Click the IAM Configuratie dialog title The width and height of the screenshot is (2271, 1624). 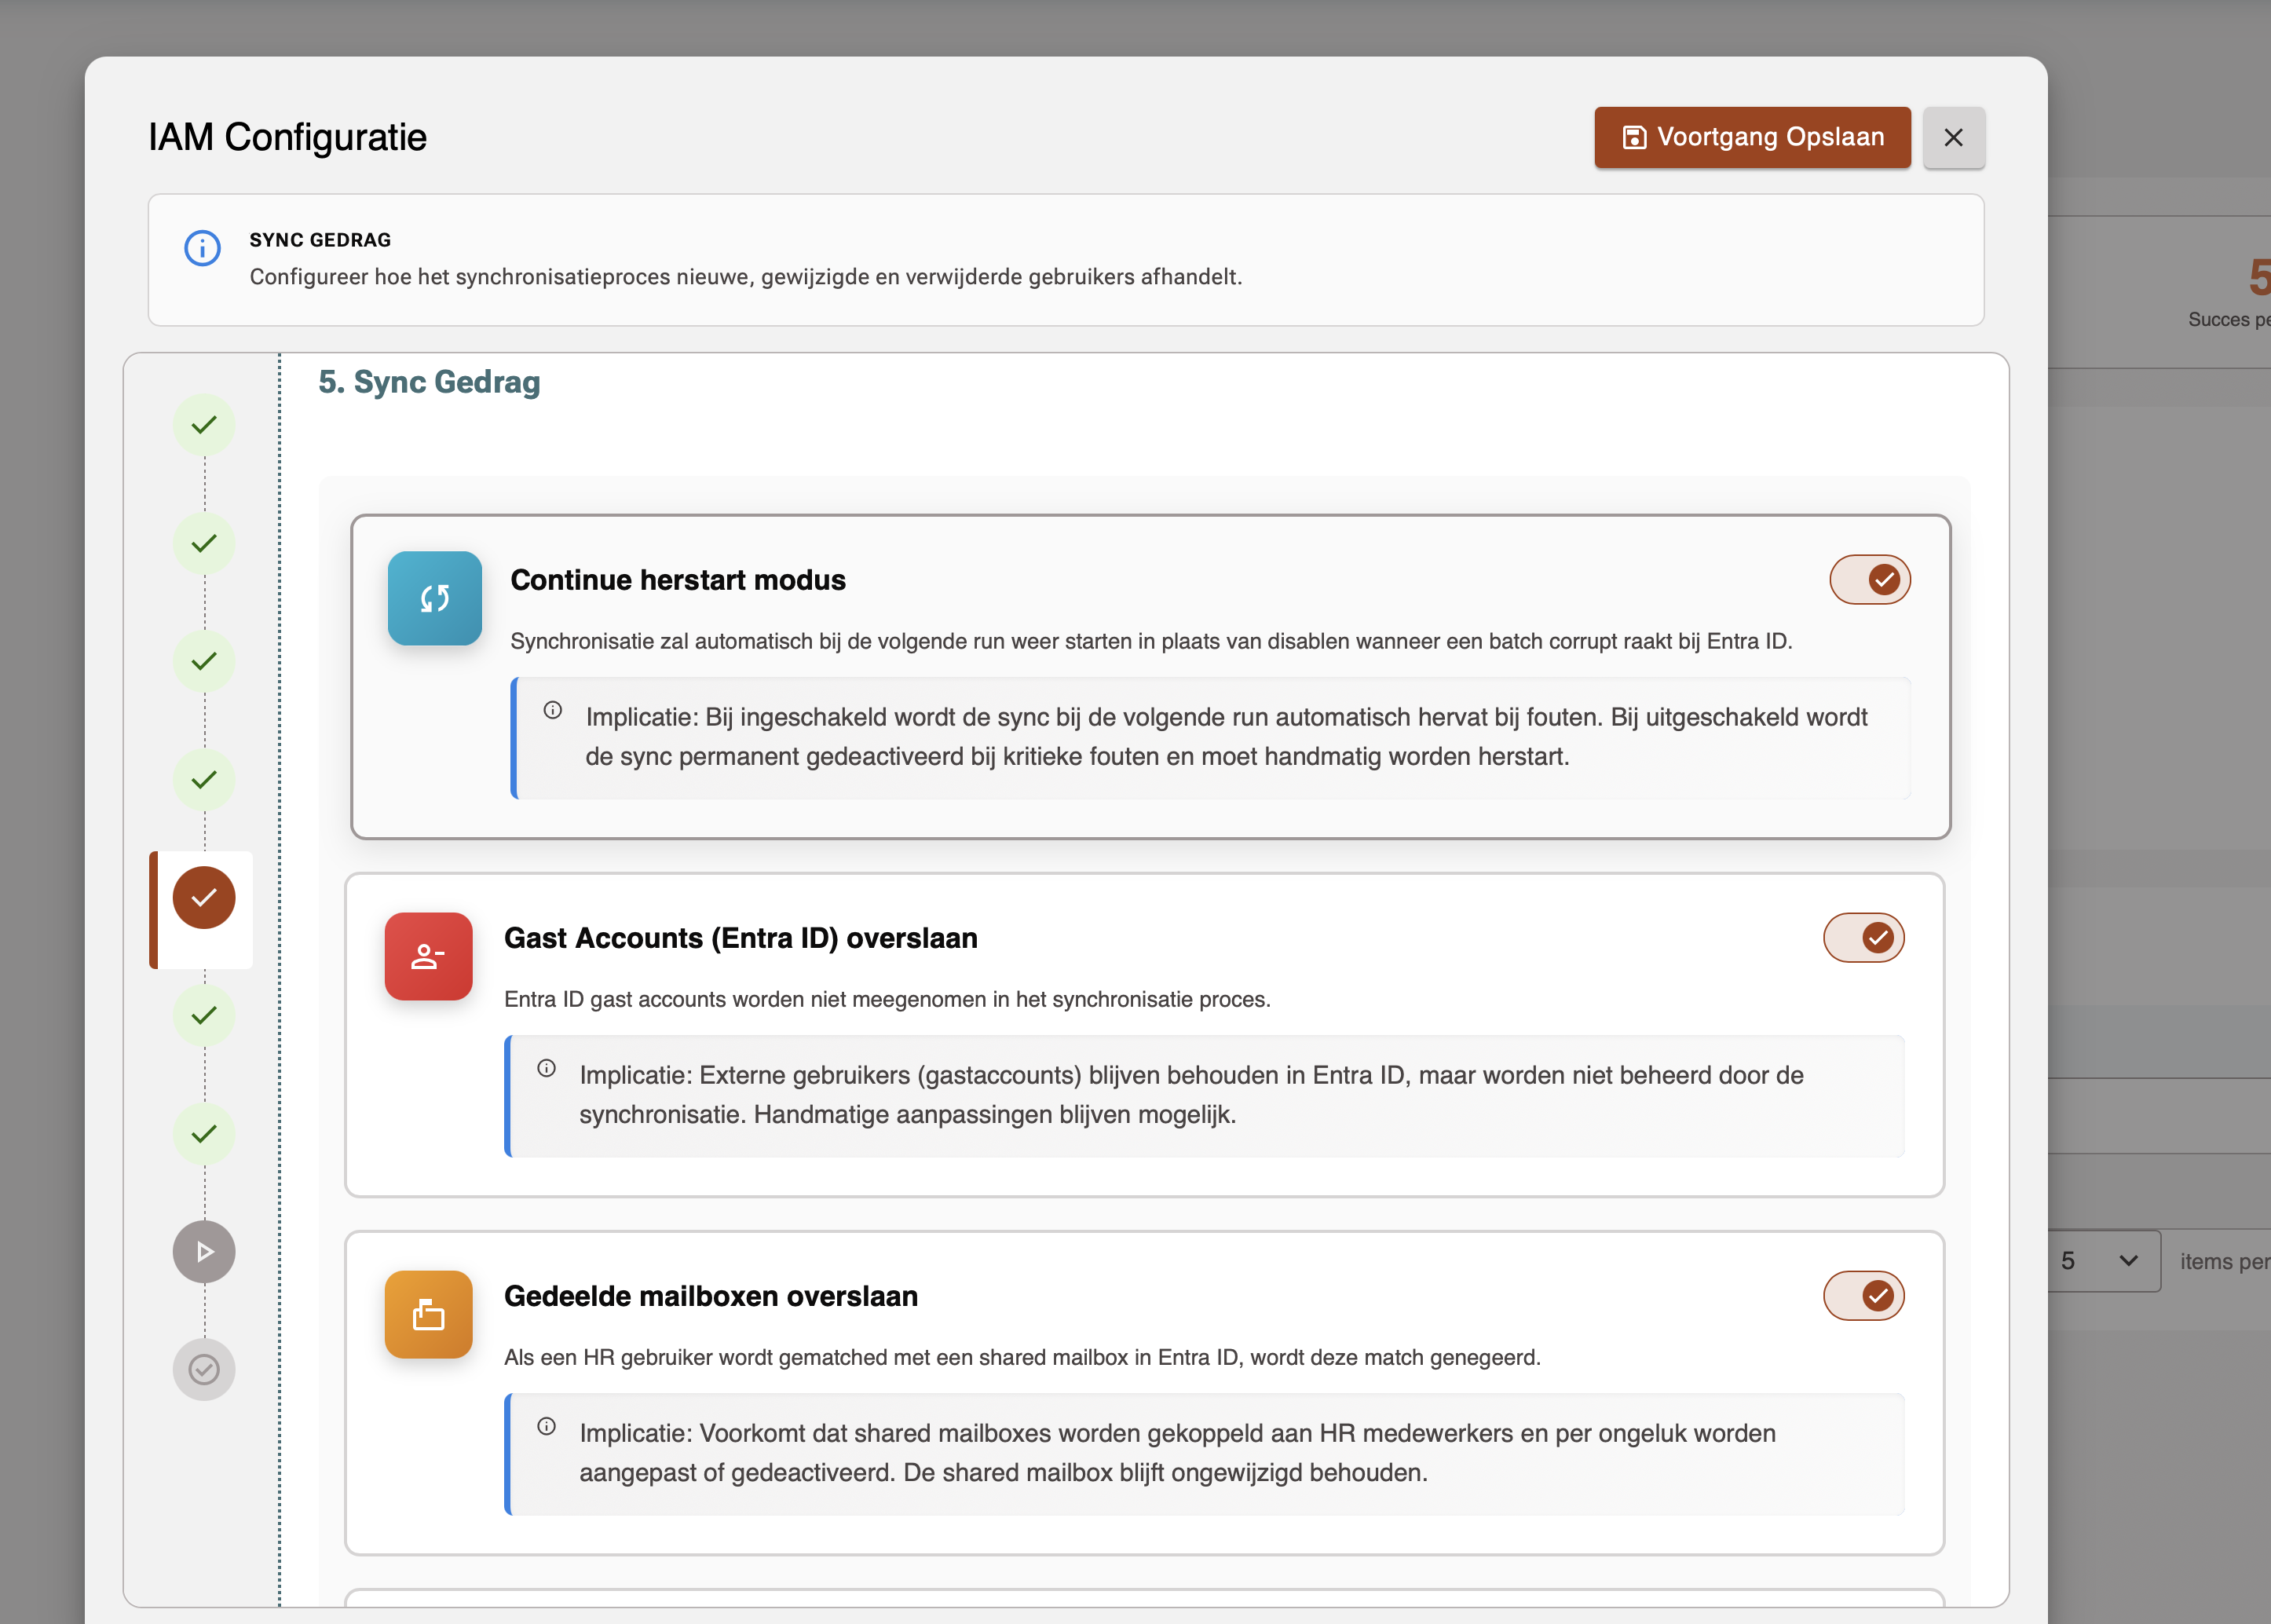(288, 137)
